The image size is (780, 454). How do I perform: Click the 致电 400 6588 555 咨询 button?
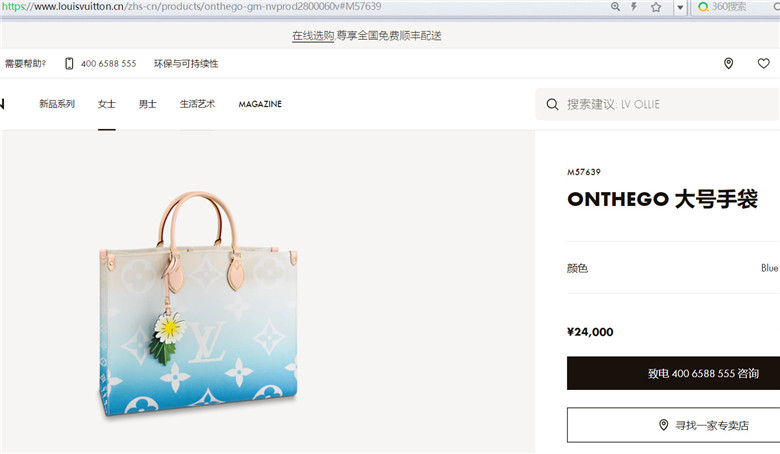click(674, 373)
